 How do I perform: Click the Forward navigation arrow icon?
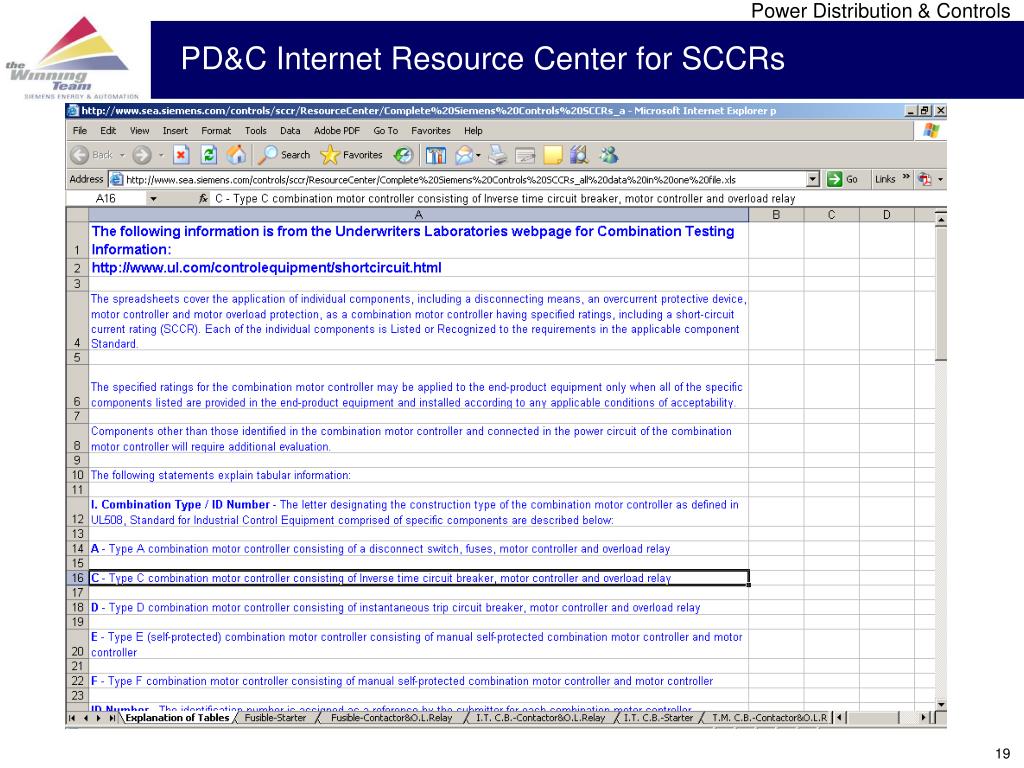[142, 155]
